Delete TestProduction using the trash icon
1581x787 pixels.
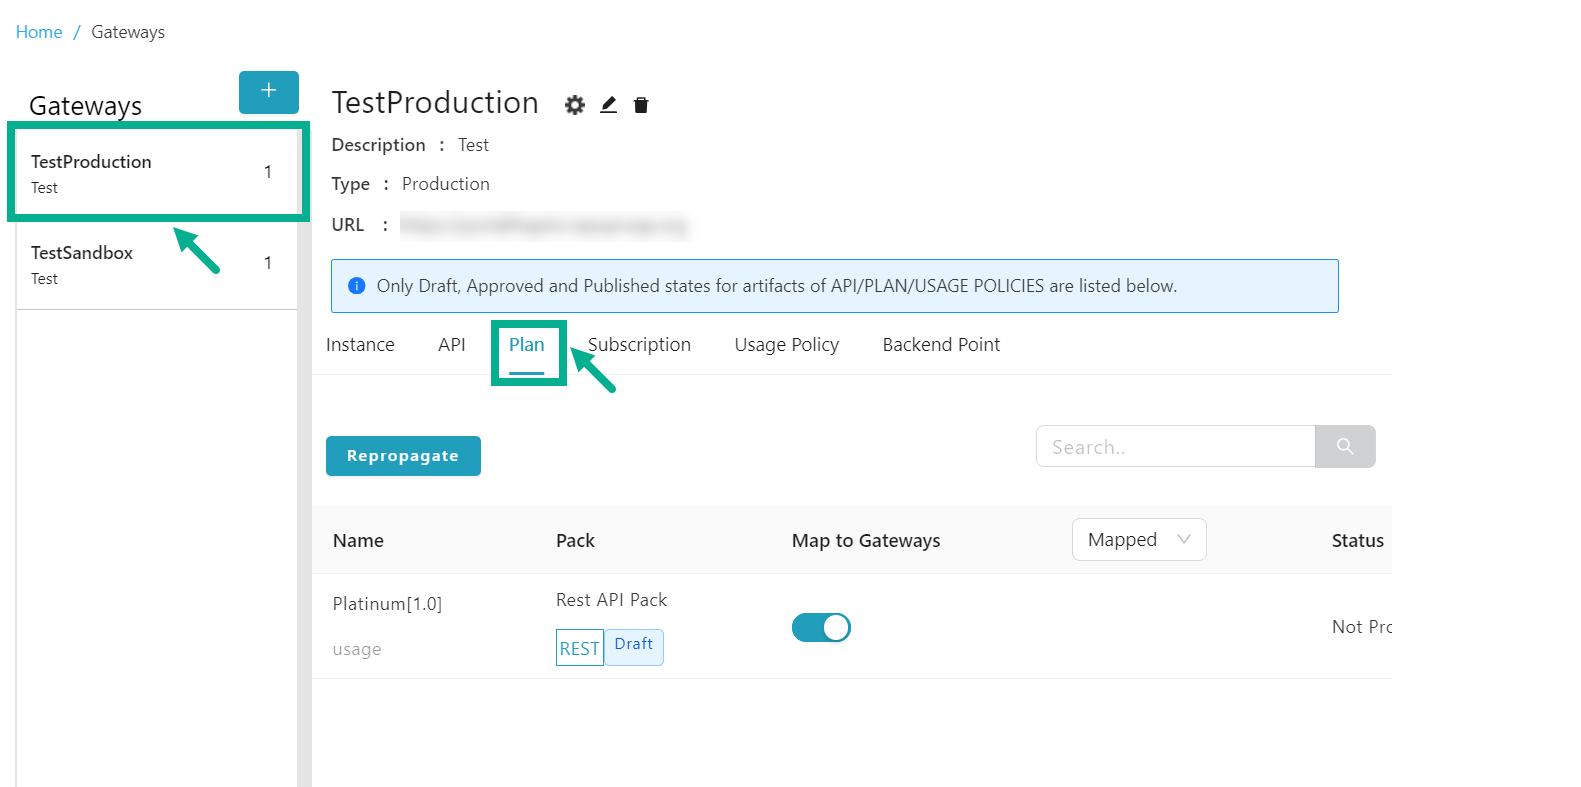coord(641,105)
